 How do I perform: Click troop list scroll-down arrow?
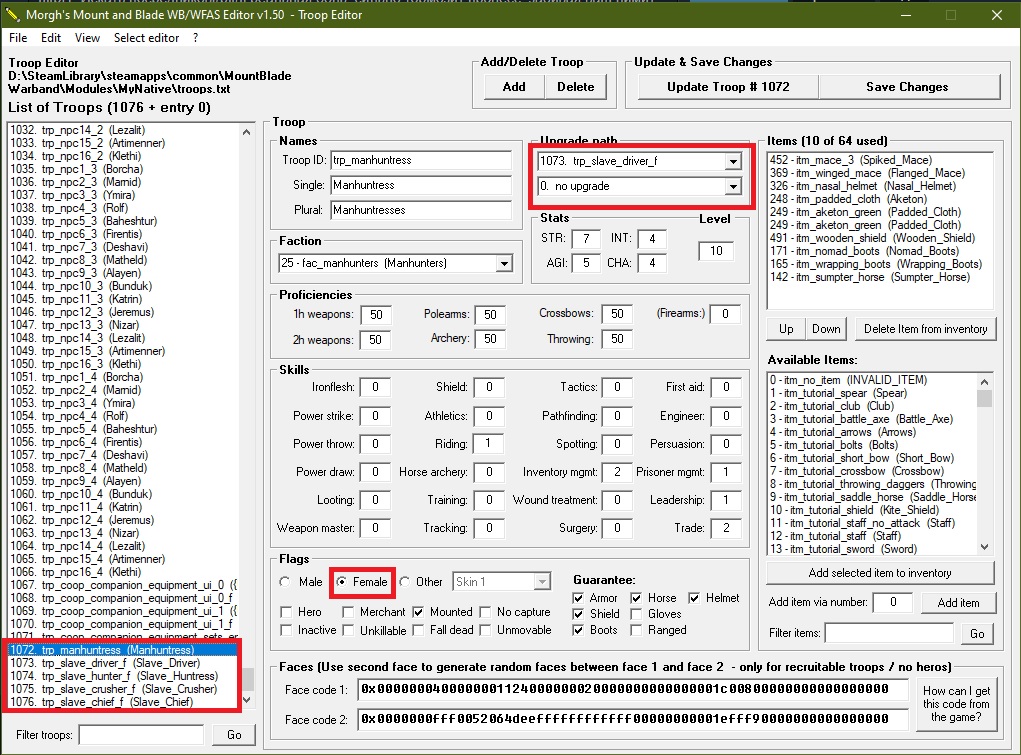coord(246,700)
